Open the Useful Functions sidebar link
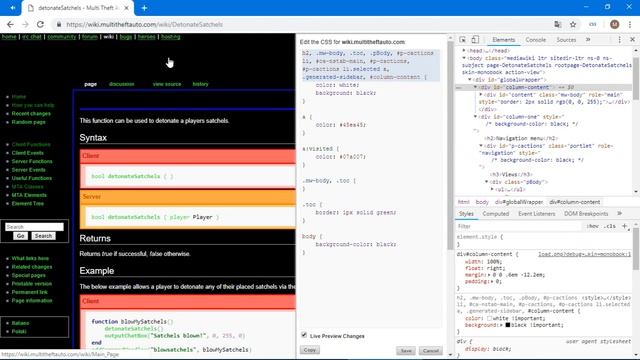640x360 pixels. [31, 178]
